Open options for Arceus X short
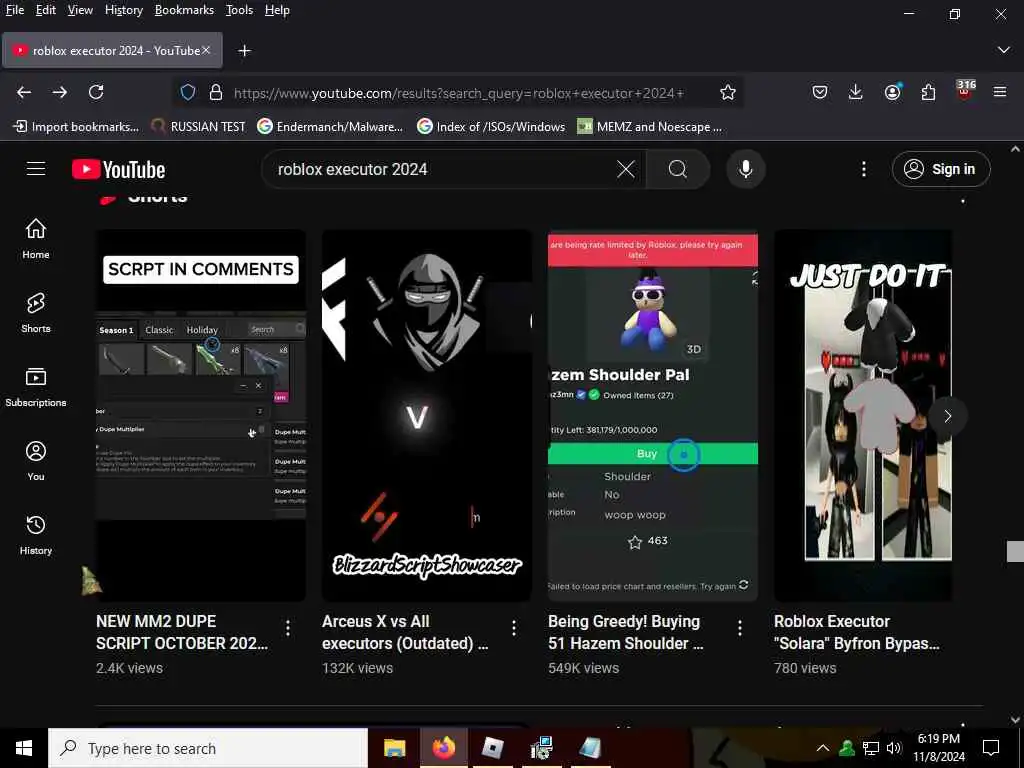Image resolution: width=1024 pixels, height=768 pixels. pyautogui.click(x=514, y=628)
